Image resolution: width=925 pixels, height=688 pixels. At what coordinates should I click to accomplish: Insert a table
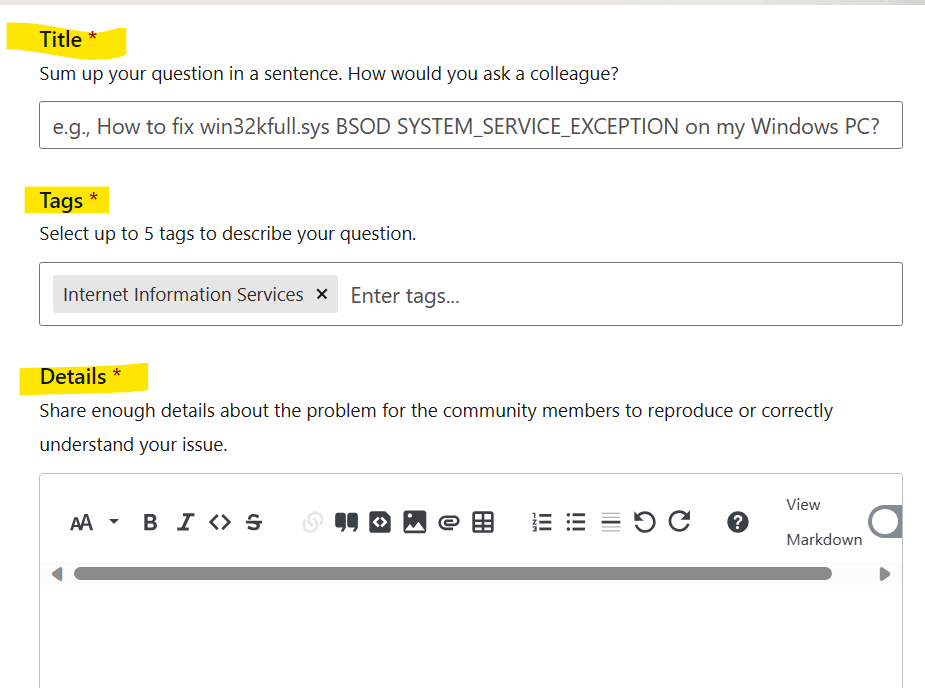point(483,522)
